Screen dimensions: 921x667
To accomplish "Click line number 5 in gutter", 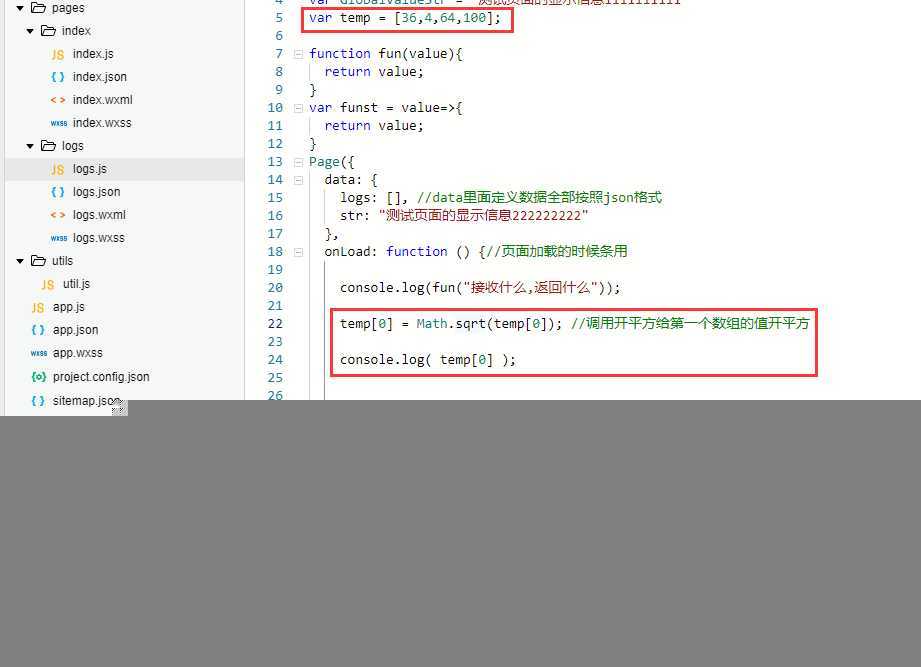I will (x=279, y=18).
